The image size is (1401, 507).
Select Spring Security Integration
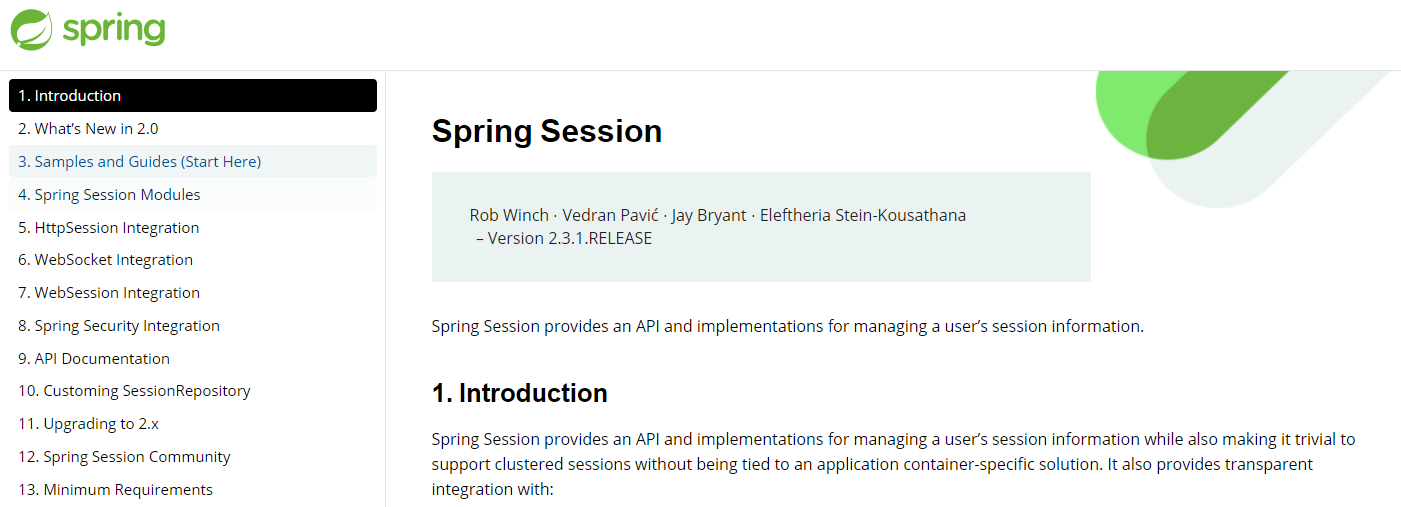click(193, 325)
